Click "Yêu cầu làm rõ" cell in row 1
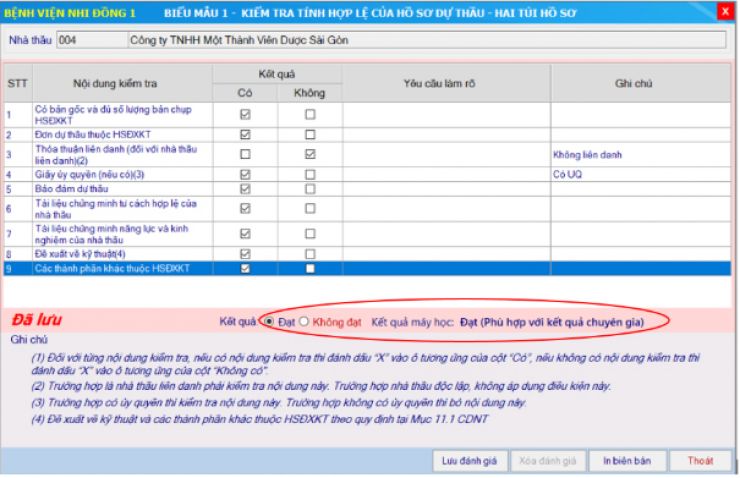740x478 pixels. click(445, 114)
